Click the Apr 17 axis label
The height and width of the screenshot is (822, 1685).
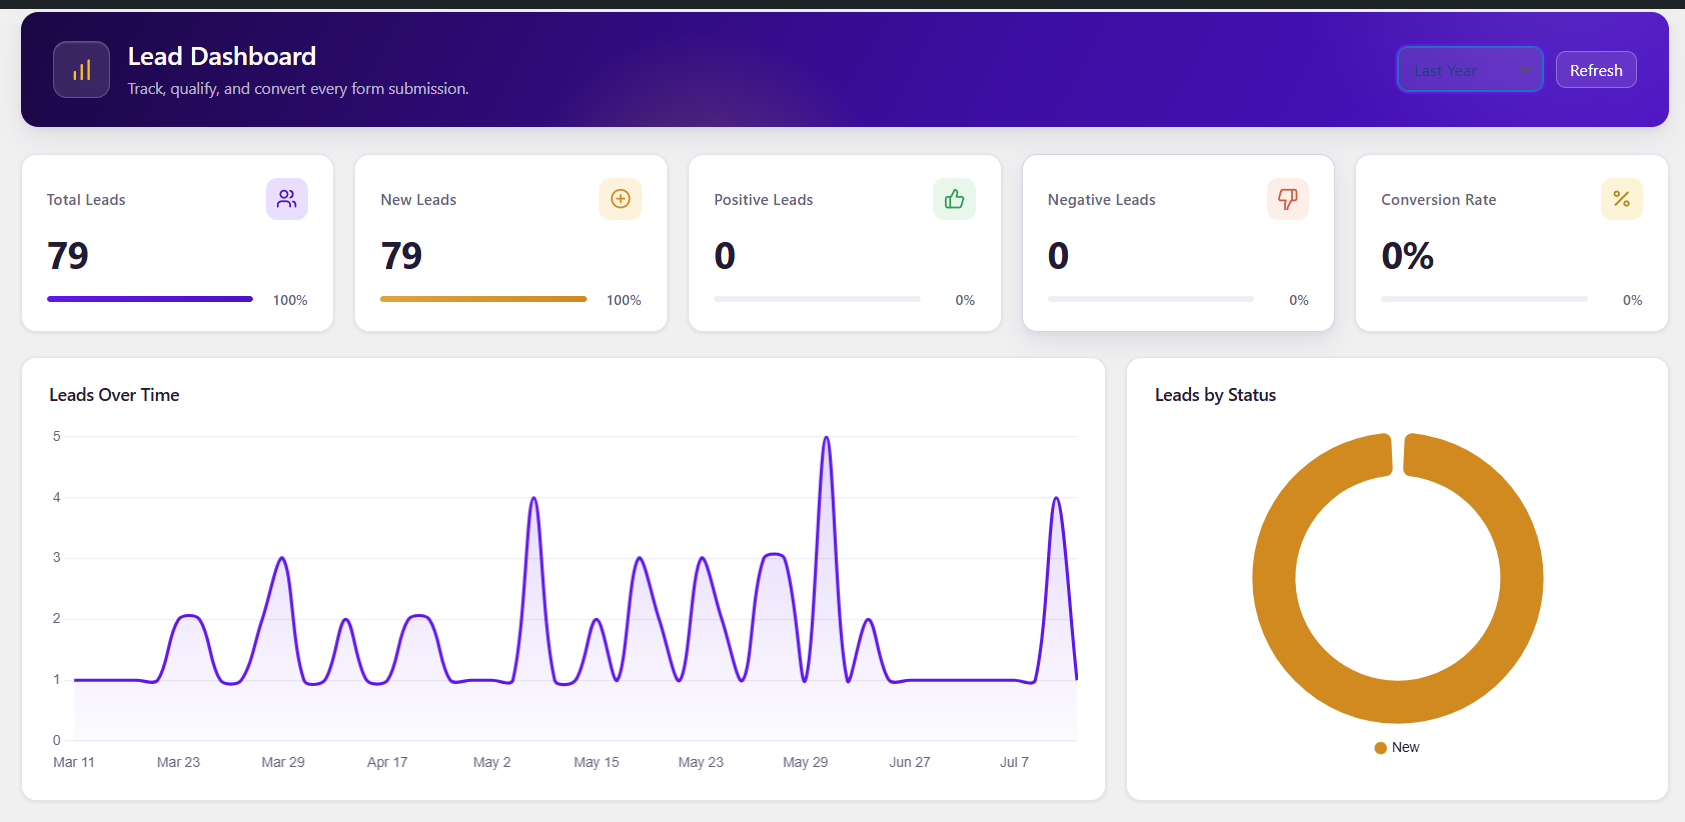point(387,762)
